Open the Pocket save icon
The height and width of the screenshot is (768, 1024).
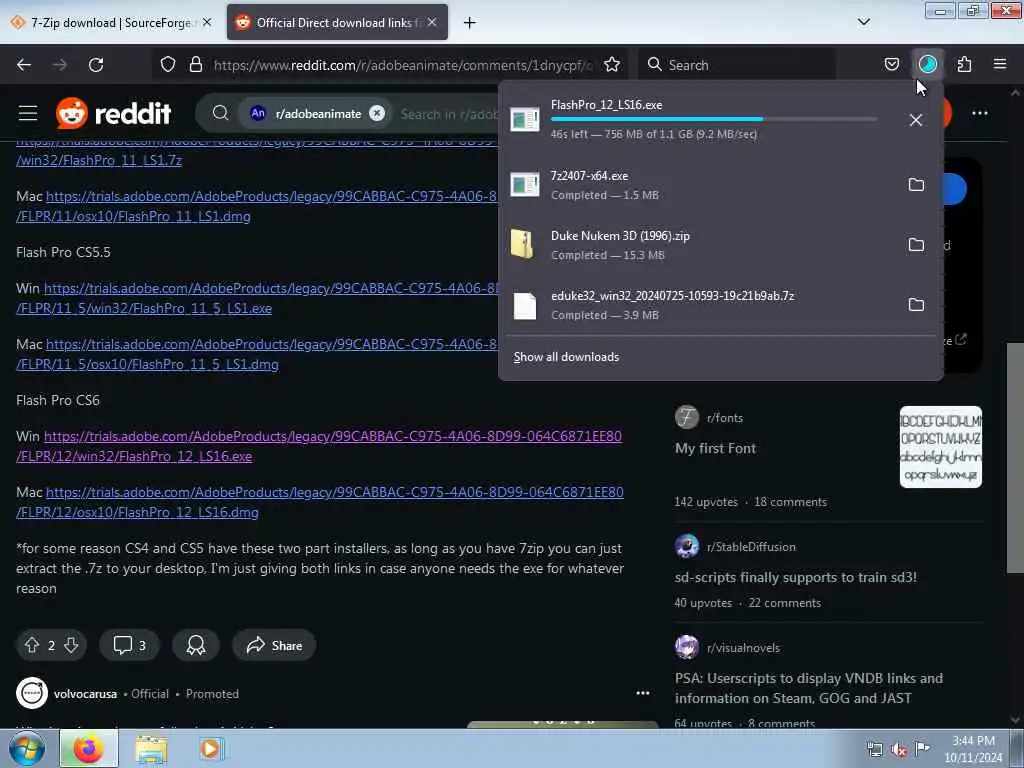point(891,65)
